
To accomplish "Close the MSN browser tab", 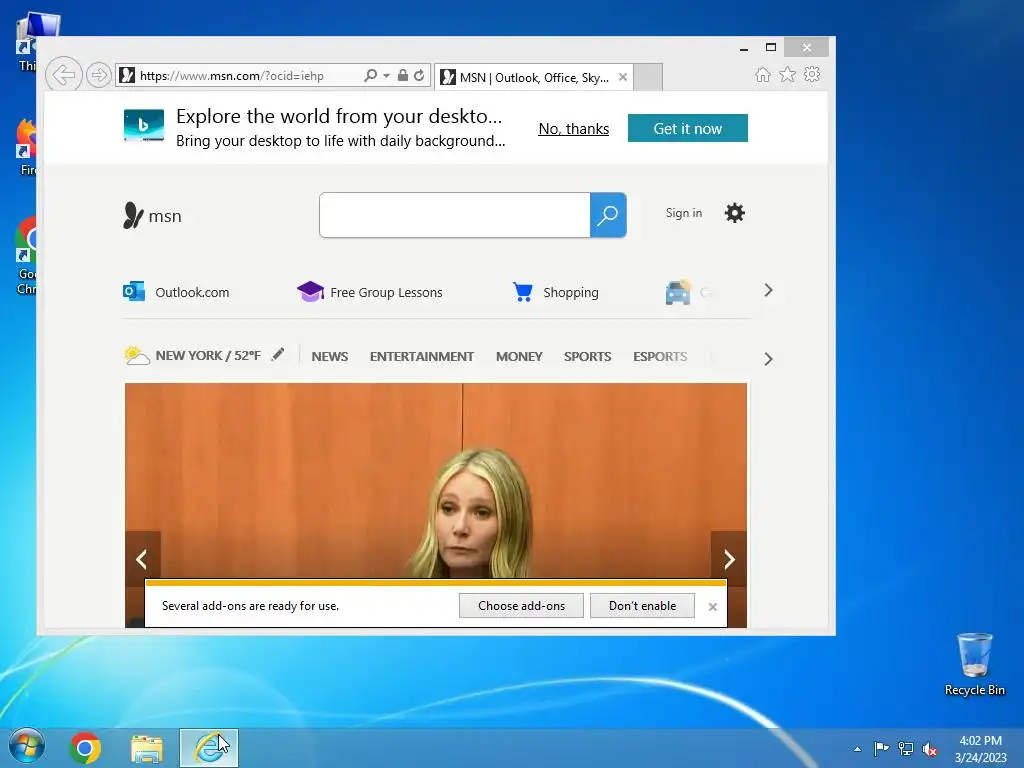I will pyautogui.click(x=623, y=77).
